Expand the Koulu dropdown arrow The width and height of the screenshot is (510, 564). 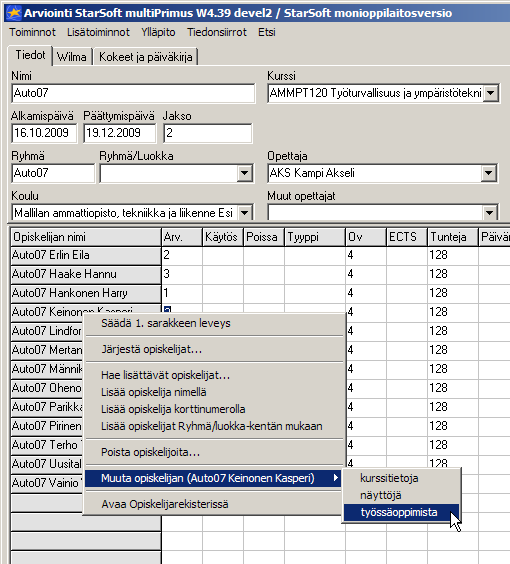tap(244, 213)
